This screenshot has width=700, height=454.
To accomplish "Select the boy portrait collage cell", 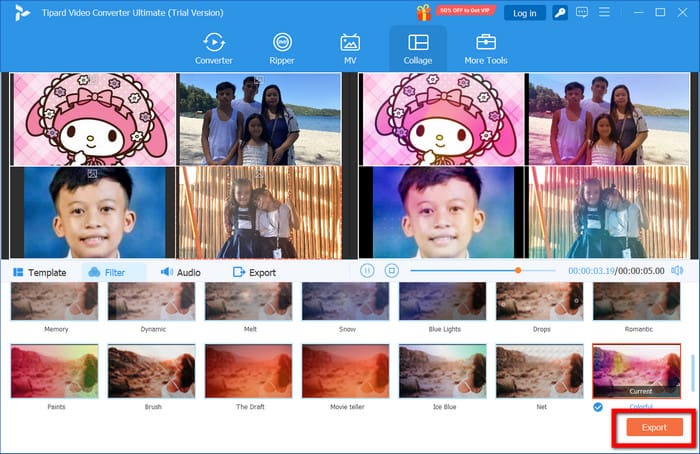I will (x=93, y=213).
